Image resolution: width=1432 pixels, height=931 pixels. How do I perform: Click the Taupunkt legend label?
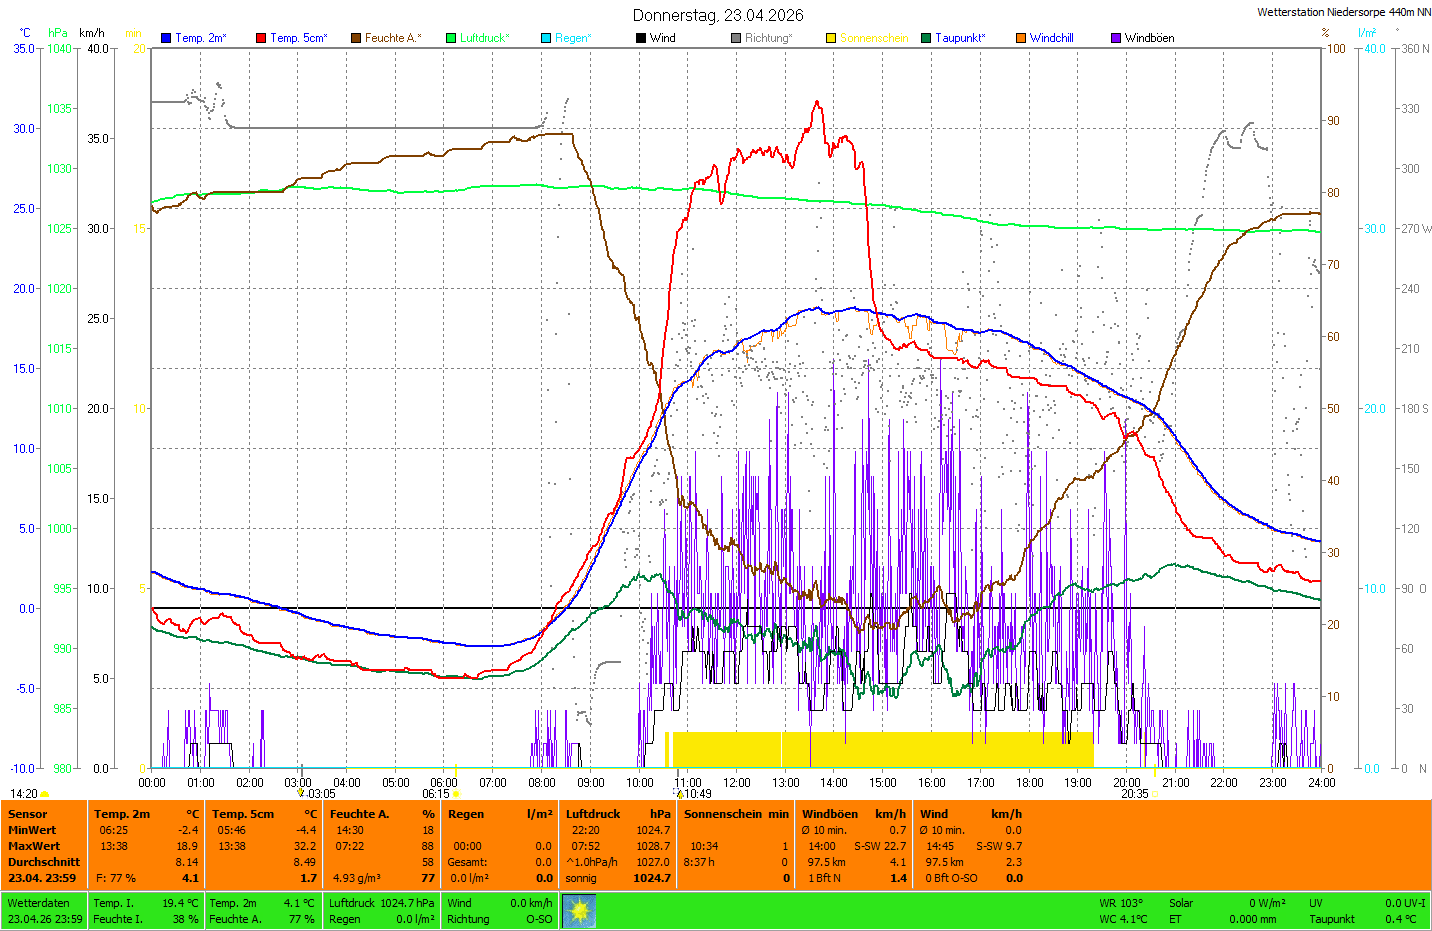tap(960, 38)
